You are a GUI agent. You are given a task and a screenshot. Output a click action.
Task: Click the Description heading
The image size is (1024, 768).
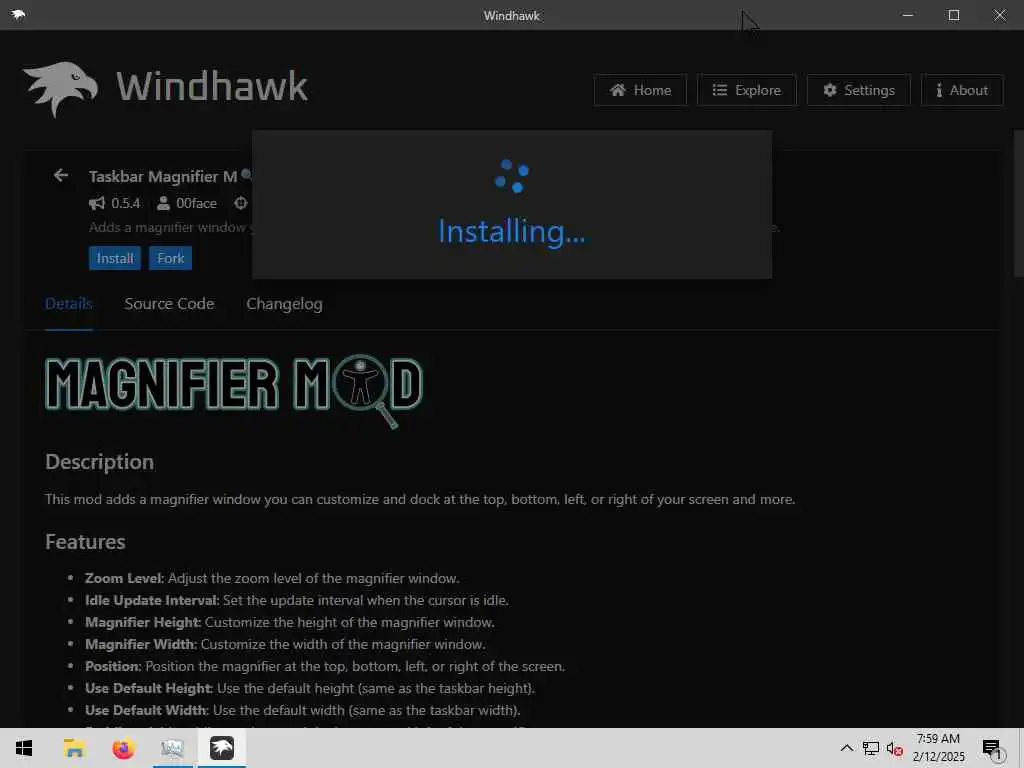click(x=99, y=462)
